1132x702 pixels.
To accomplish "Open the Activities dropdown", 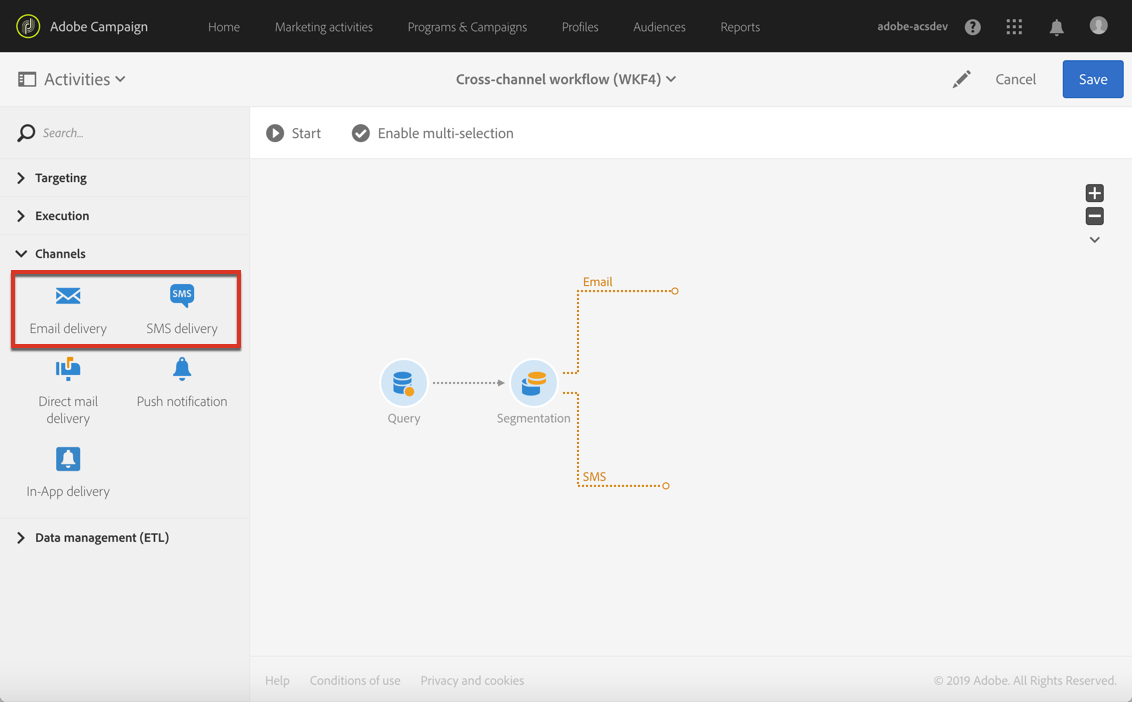I will point(84,79).
